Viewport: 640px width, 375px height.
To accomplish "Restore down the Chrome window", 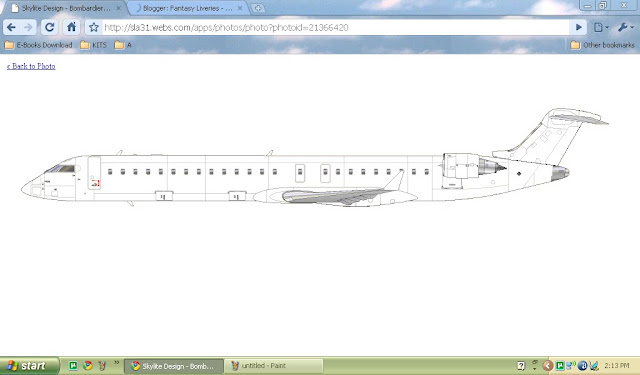I will 603,5.
